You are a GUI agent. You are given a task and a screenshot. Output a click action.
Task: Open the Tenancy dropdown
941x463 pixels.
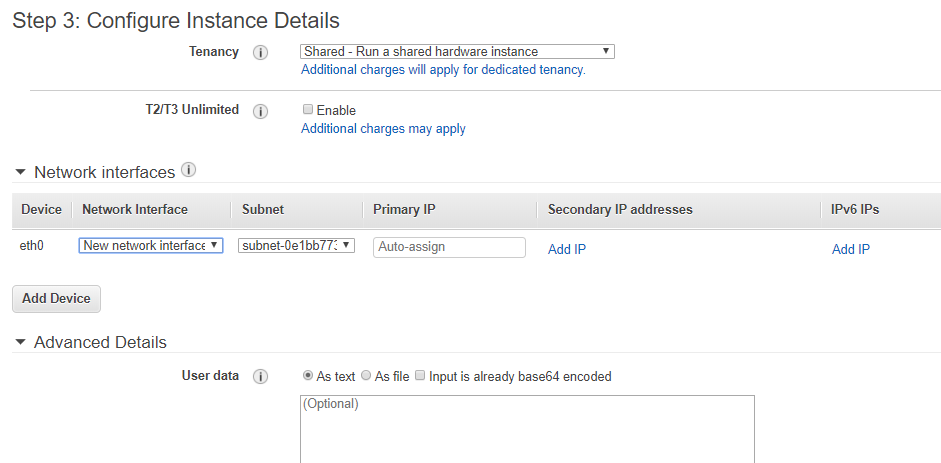[457, 51]
